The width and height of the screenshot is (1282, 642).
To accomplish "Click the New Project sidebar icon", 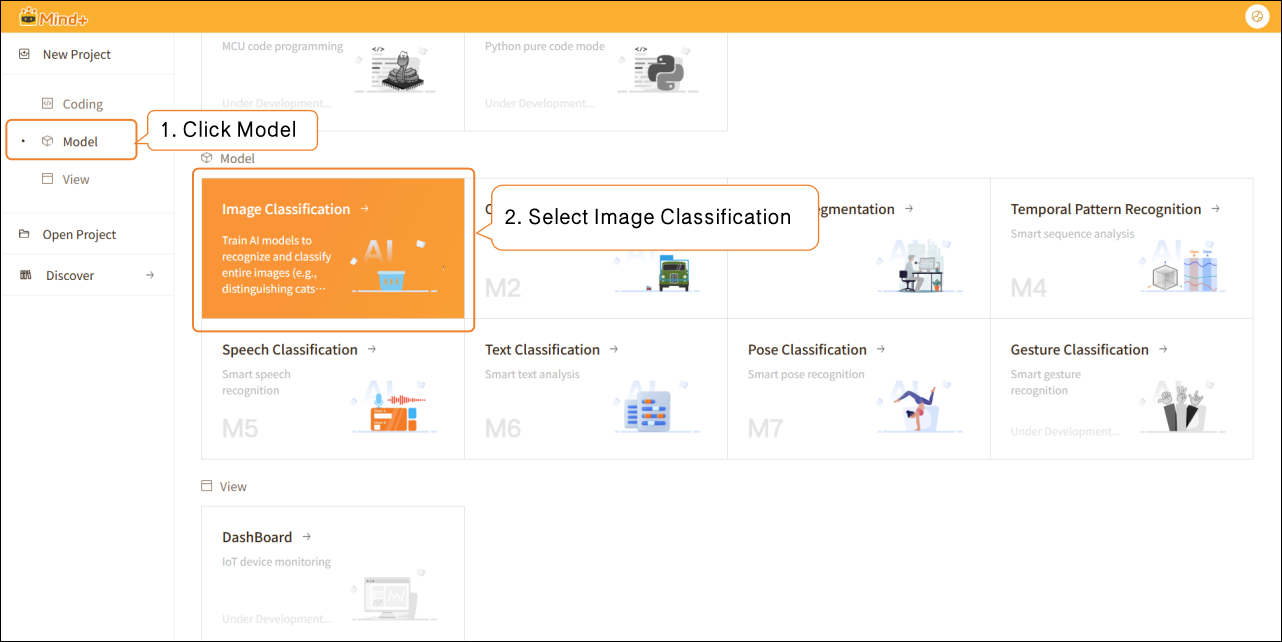I will tap(25, 54).
